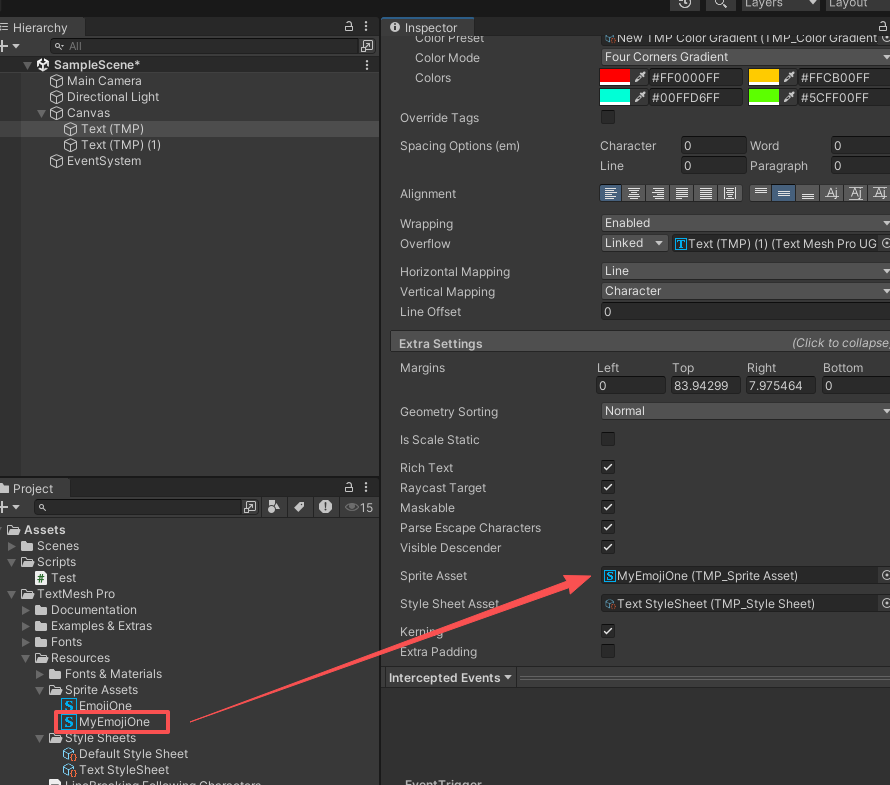890x785 pixels.
Task: Toggle Is Scale Static checkbox
Action: [x=608, y=439]
